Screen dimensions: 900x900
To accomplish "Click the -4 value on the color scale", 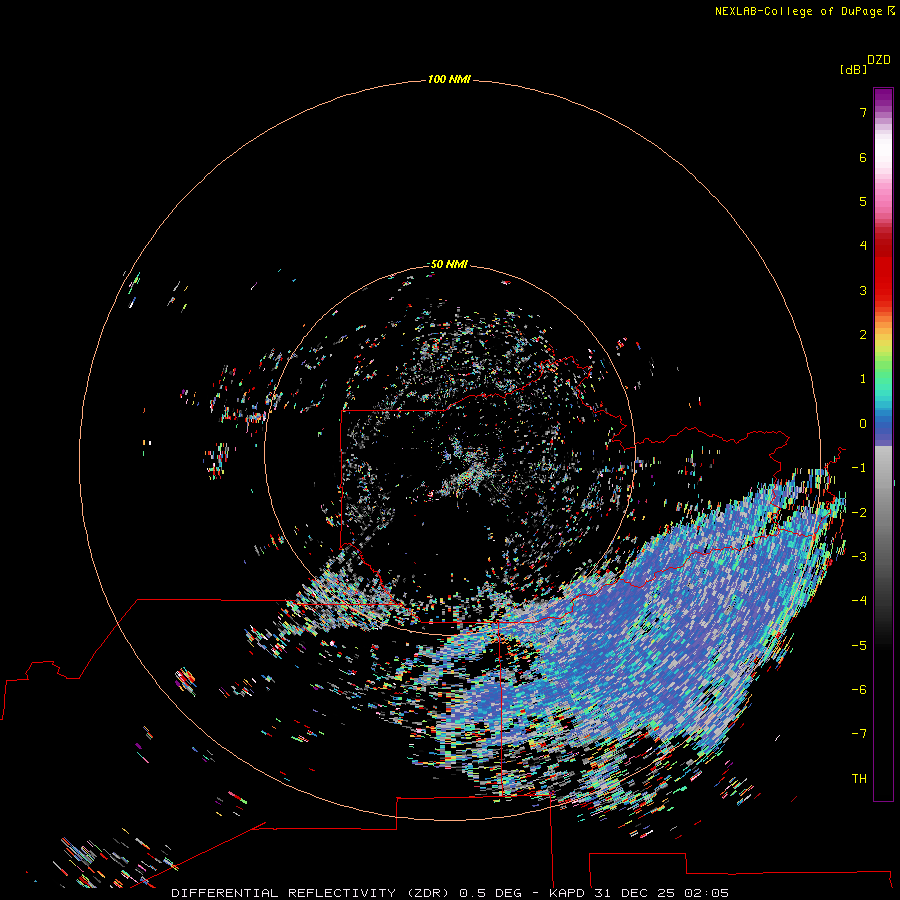I will 859,601.
